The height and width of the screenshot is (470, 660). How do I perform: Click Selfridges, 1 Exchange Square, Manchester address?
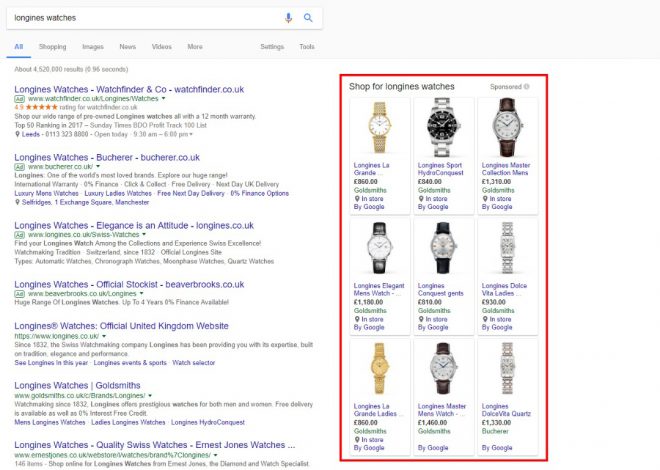point(85,202)
